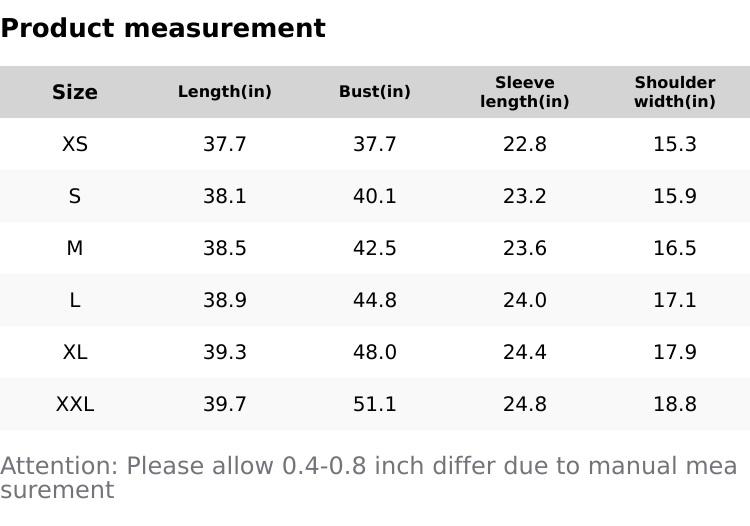Click the XXL bust value 51.1

click(x=375, y=404)
